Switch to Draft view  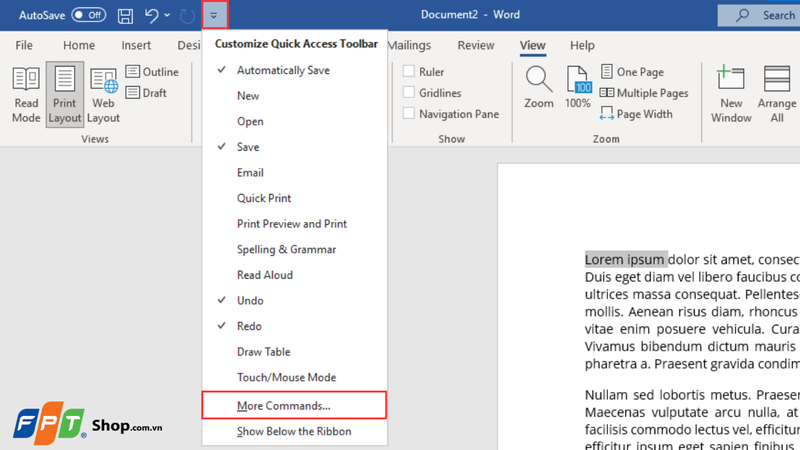click(x=146, y=93)
